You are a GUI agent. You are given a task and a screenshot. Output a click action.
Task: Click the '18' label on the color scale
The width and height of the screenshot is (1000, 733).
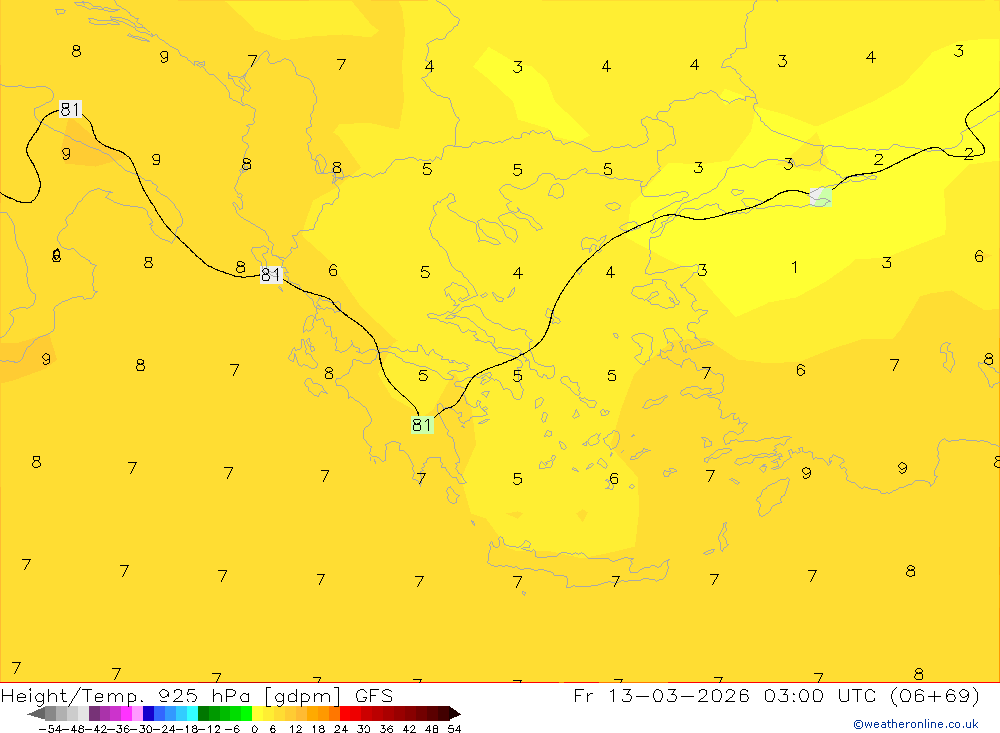(318, 729)
